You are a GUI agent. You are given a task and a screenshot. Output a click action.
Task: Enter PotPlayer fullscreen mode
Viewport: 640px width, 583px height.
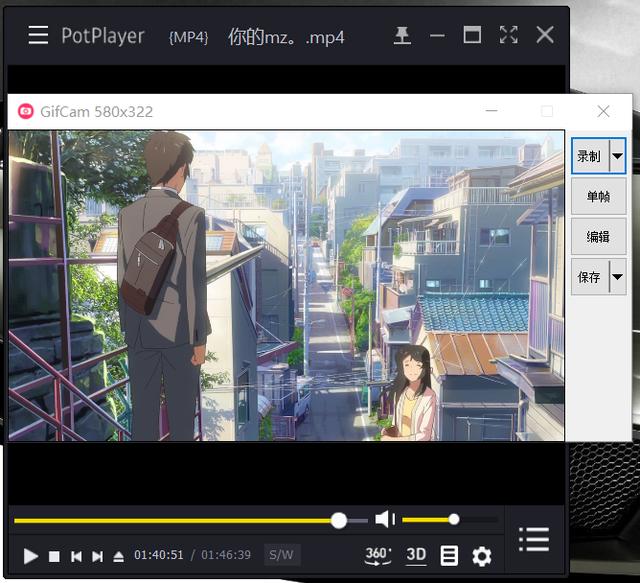point(509,35)
